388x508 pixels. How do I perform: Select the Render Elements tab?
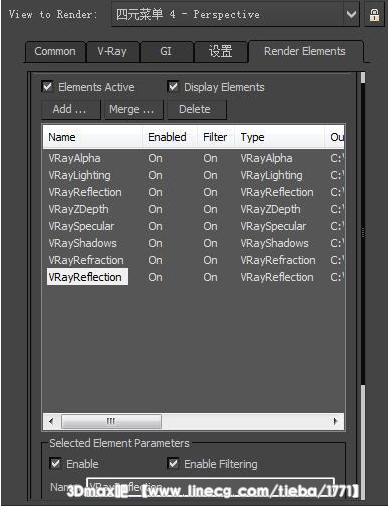pos(305,51)
